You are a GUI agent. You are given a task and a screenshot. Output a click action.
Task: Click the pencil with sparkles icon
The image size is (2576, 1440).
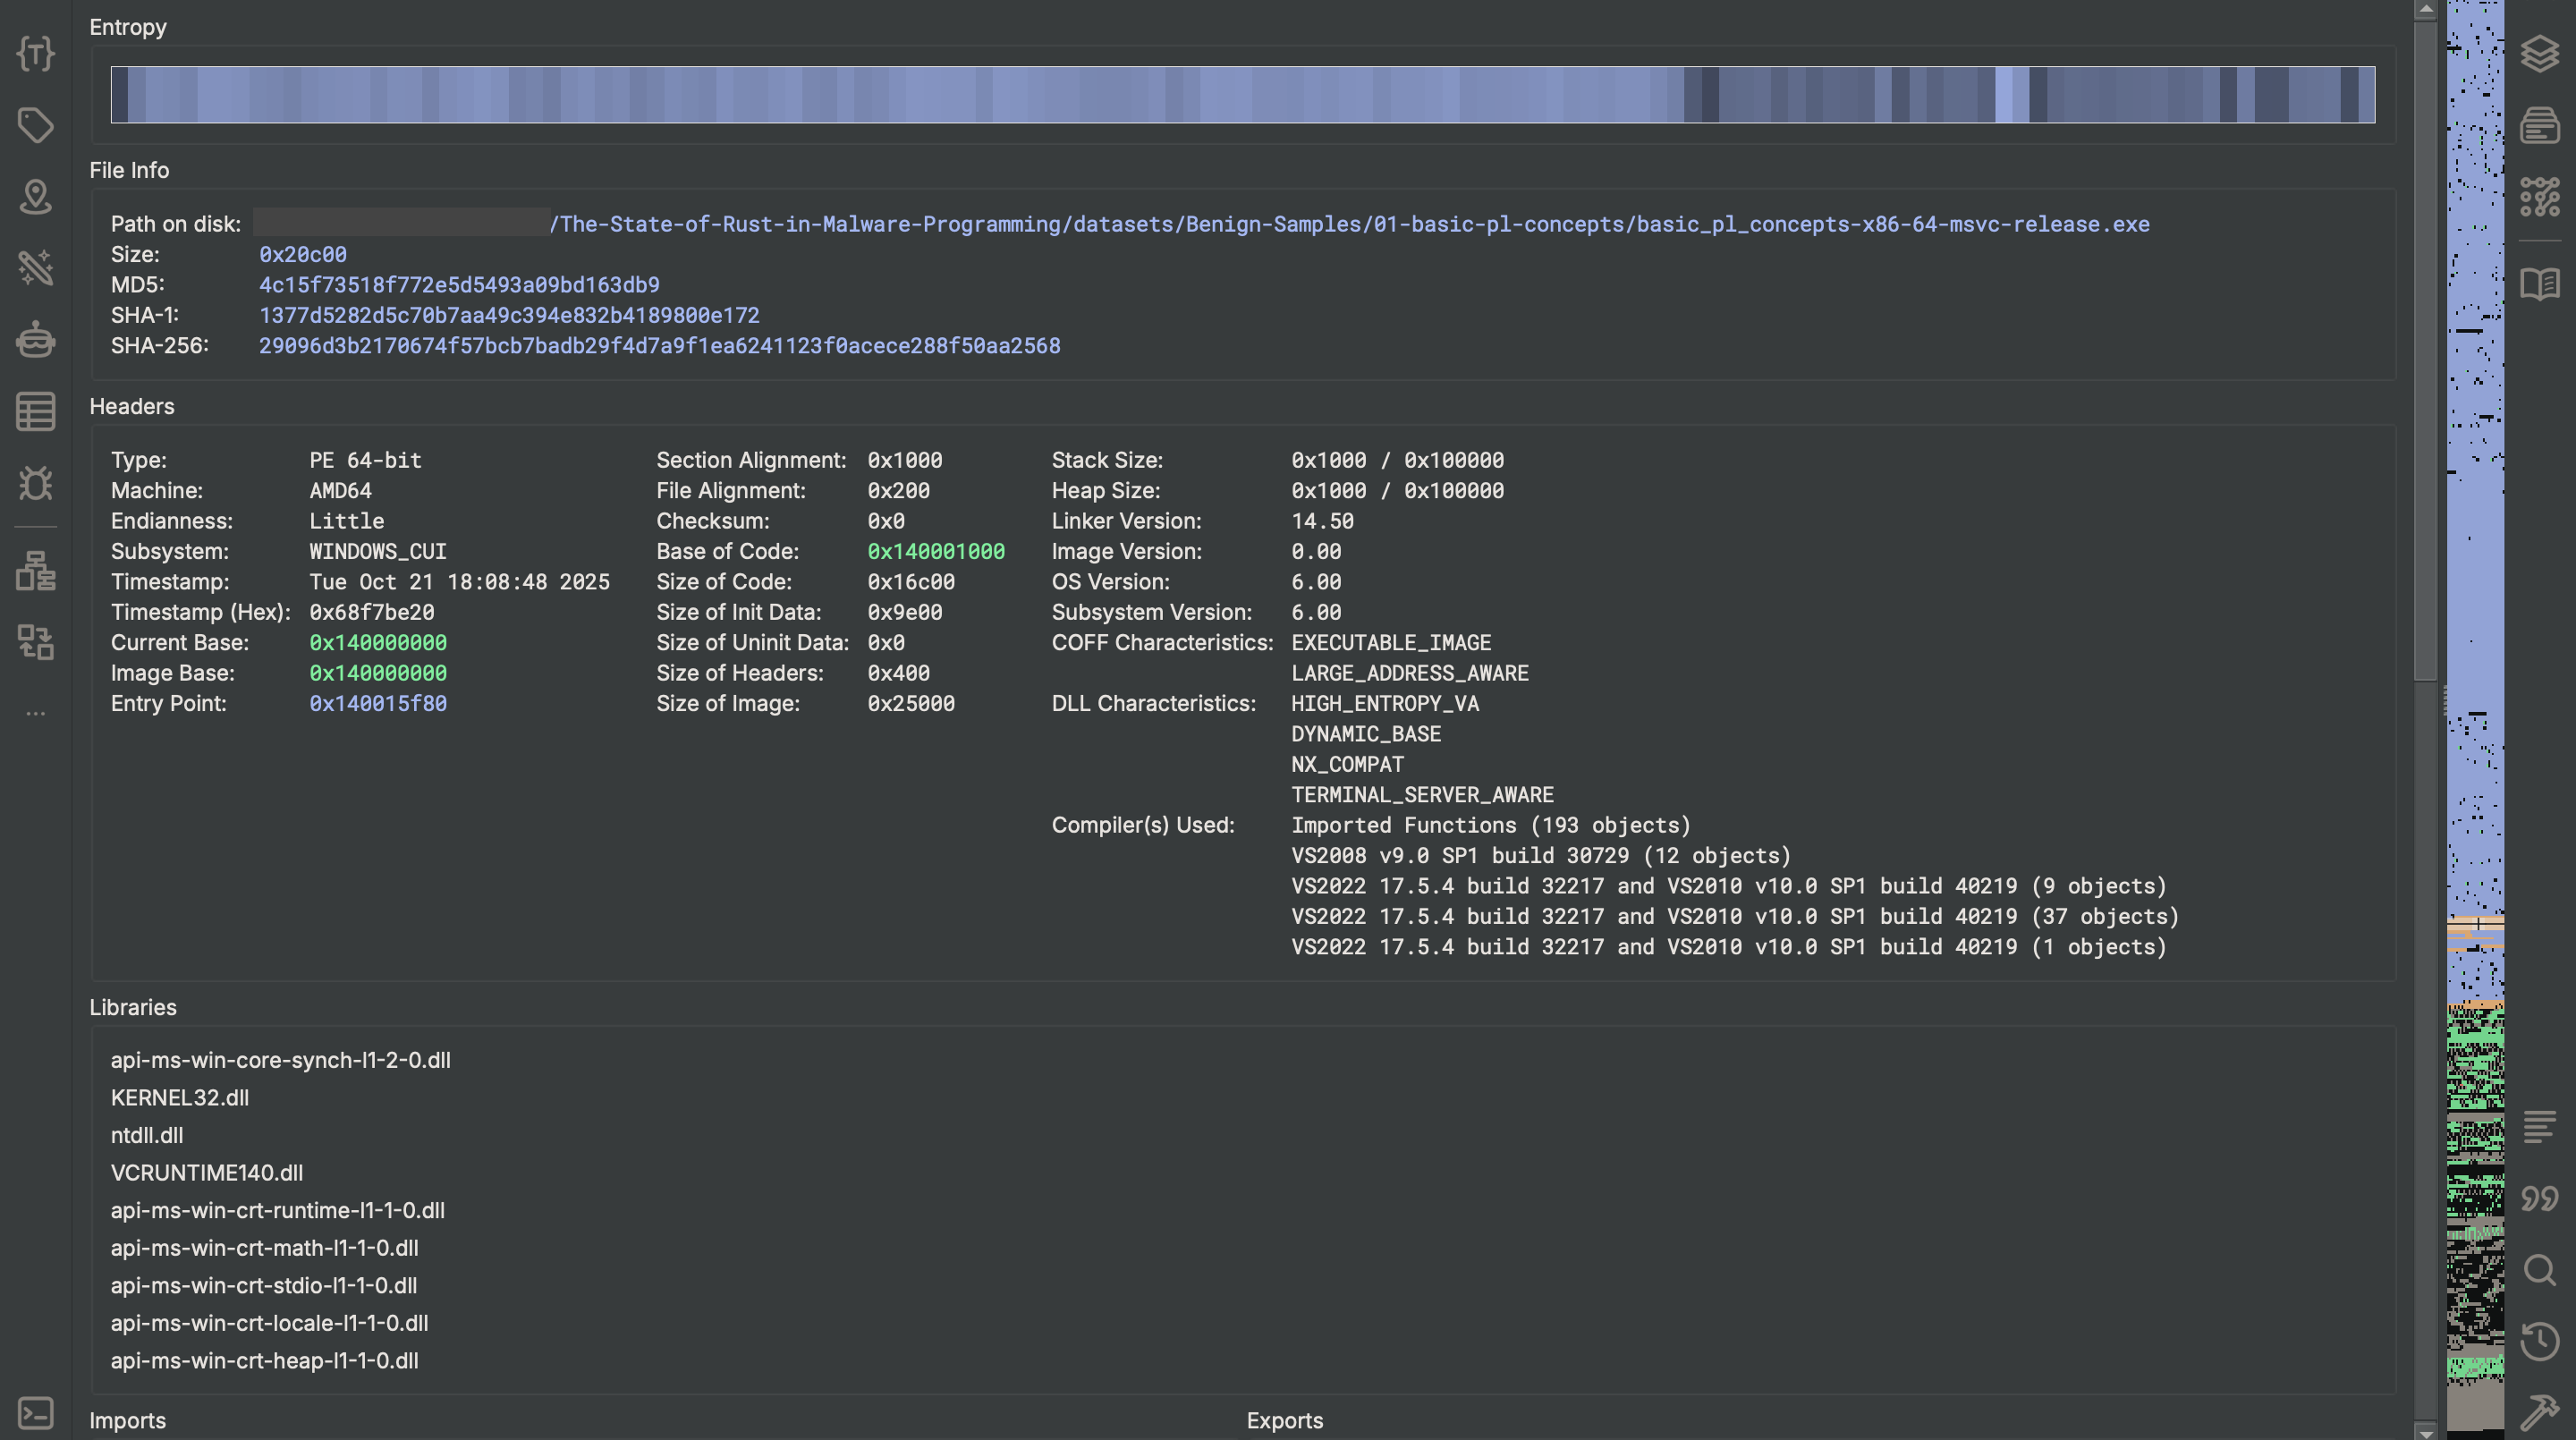pyautogui.click(x=36, y=268)
